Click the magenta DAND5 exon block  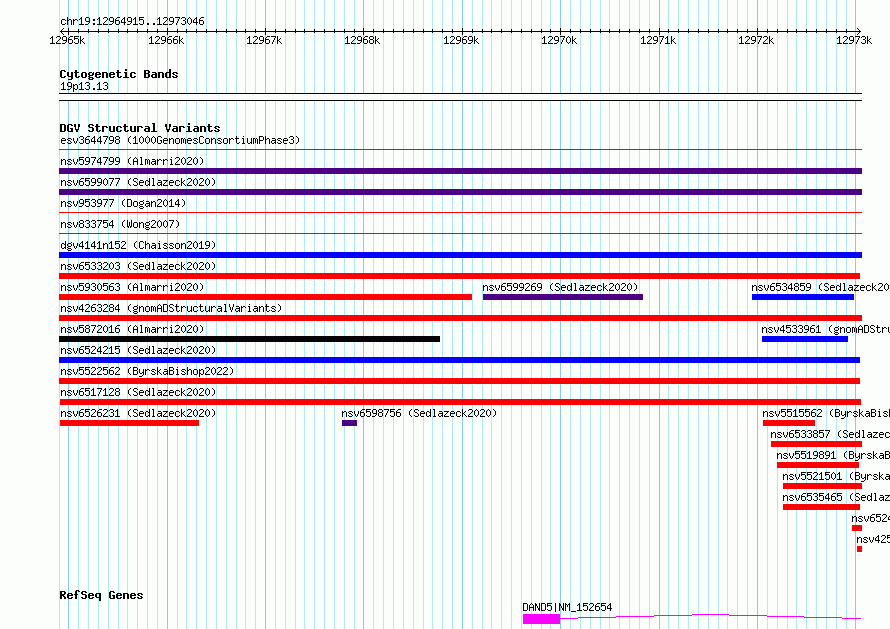point(541,619)
